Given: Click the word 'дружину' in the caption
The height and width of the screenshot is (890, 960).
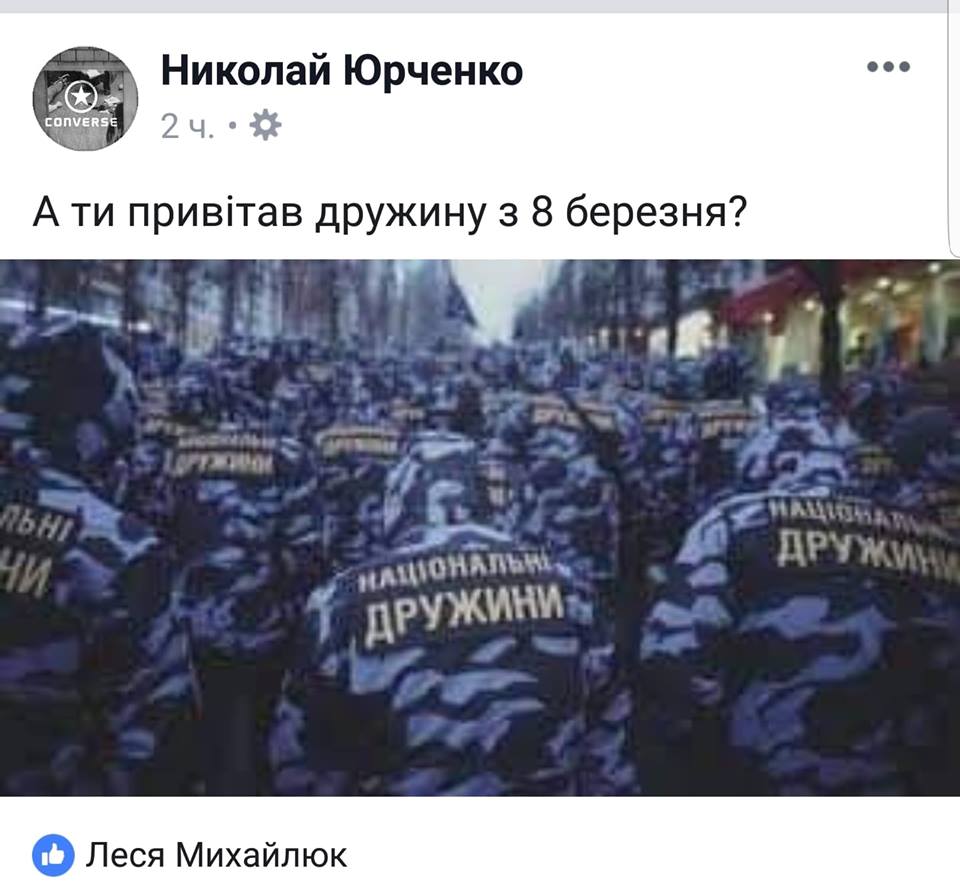Looking at the screenshot, I should point(400,214).
